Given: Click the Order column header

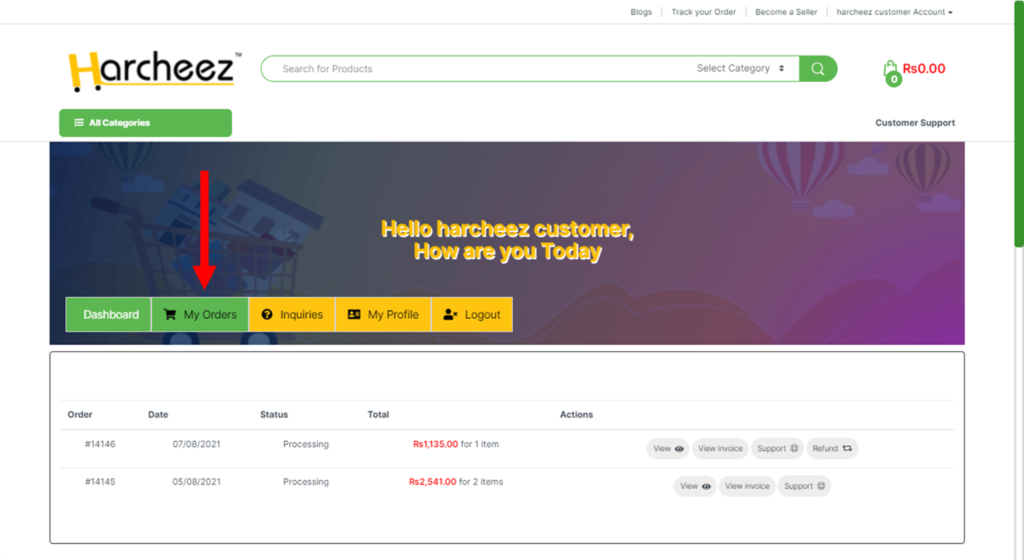Looking at the screenshot, I should [80, 414].
